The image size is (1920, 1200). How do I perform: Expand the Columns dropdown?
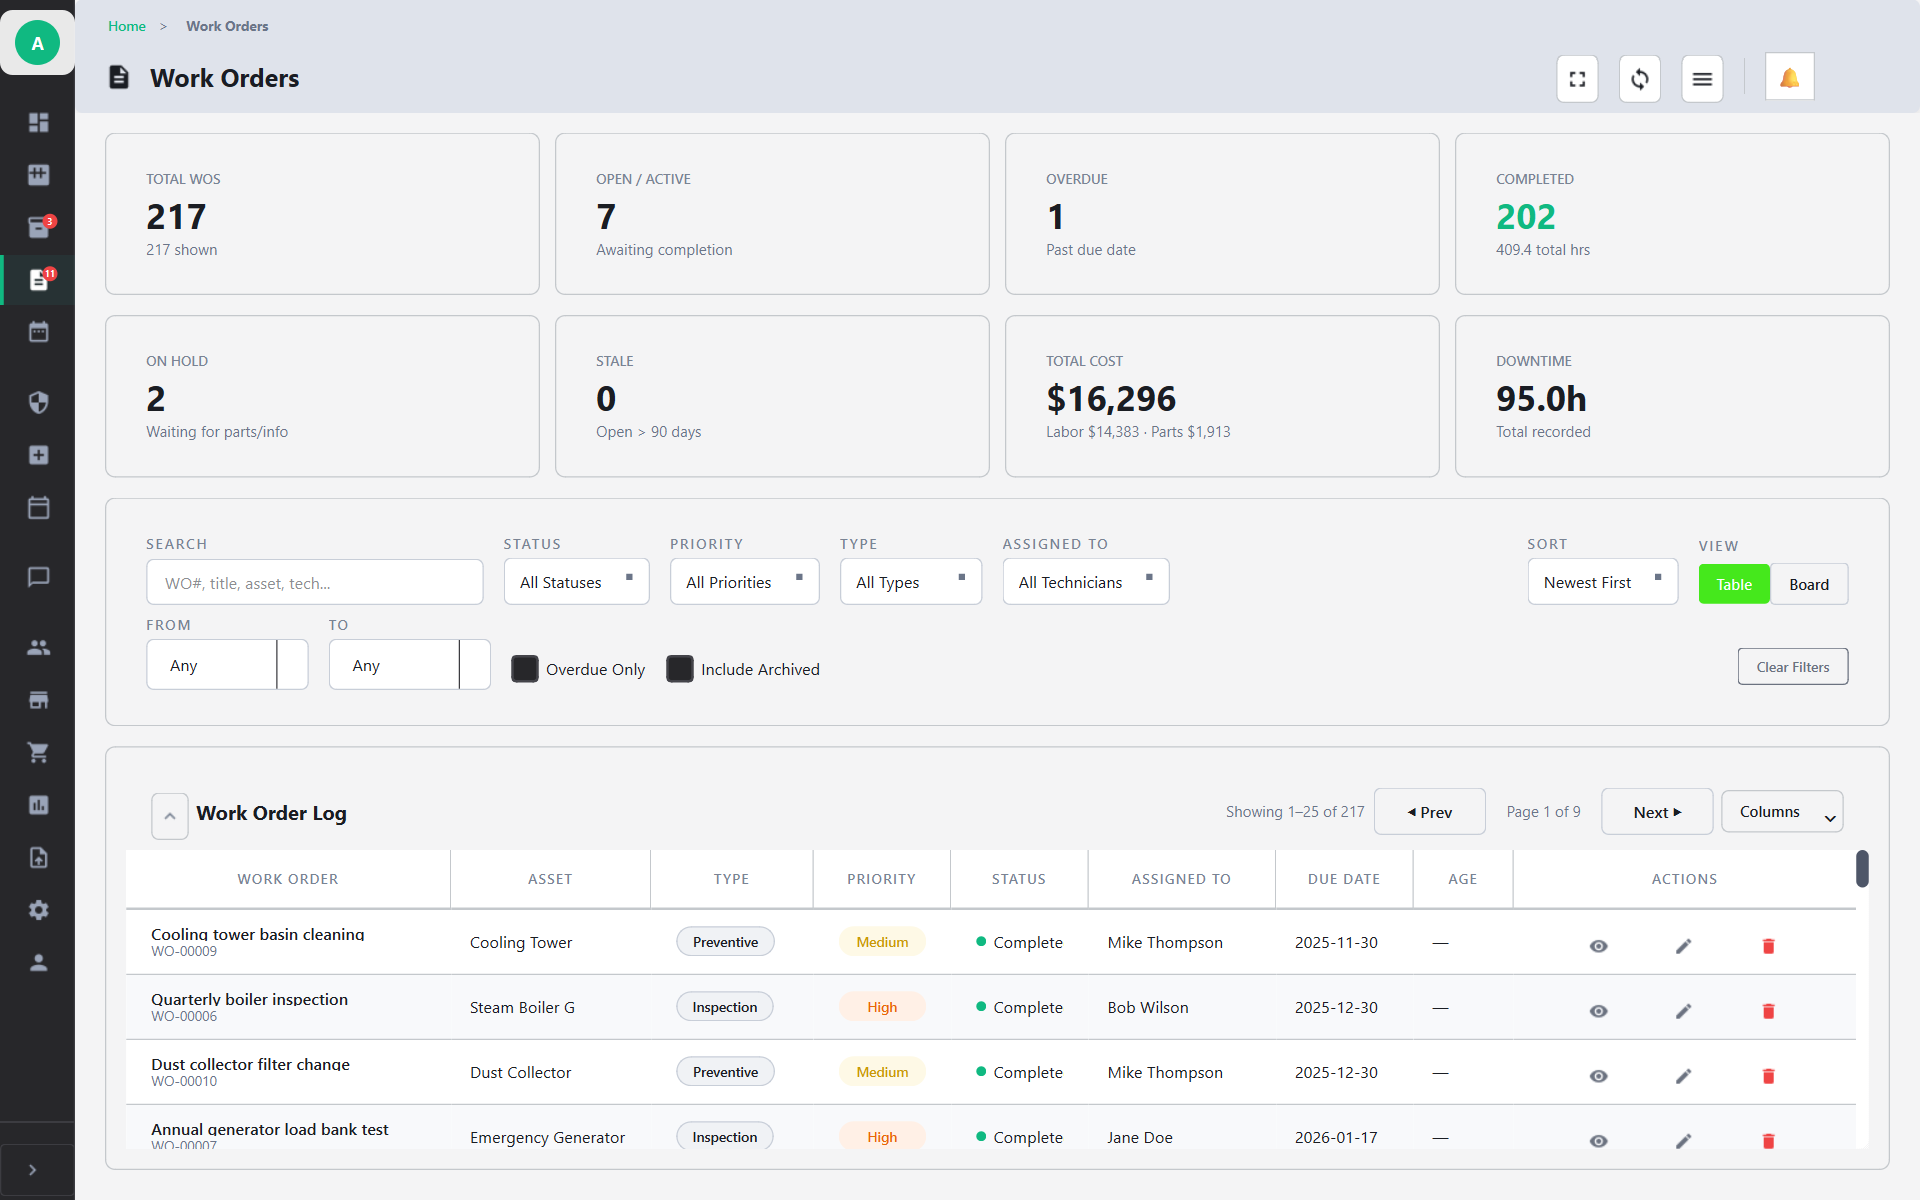1781,811
